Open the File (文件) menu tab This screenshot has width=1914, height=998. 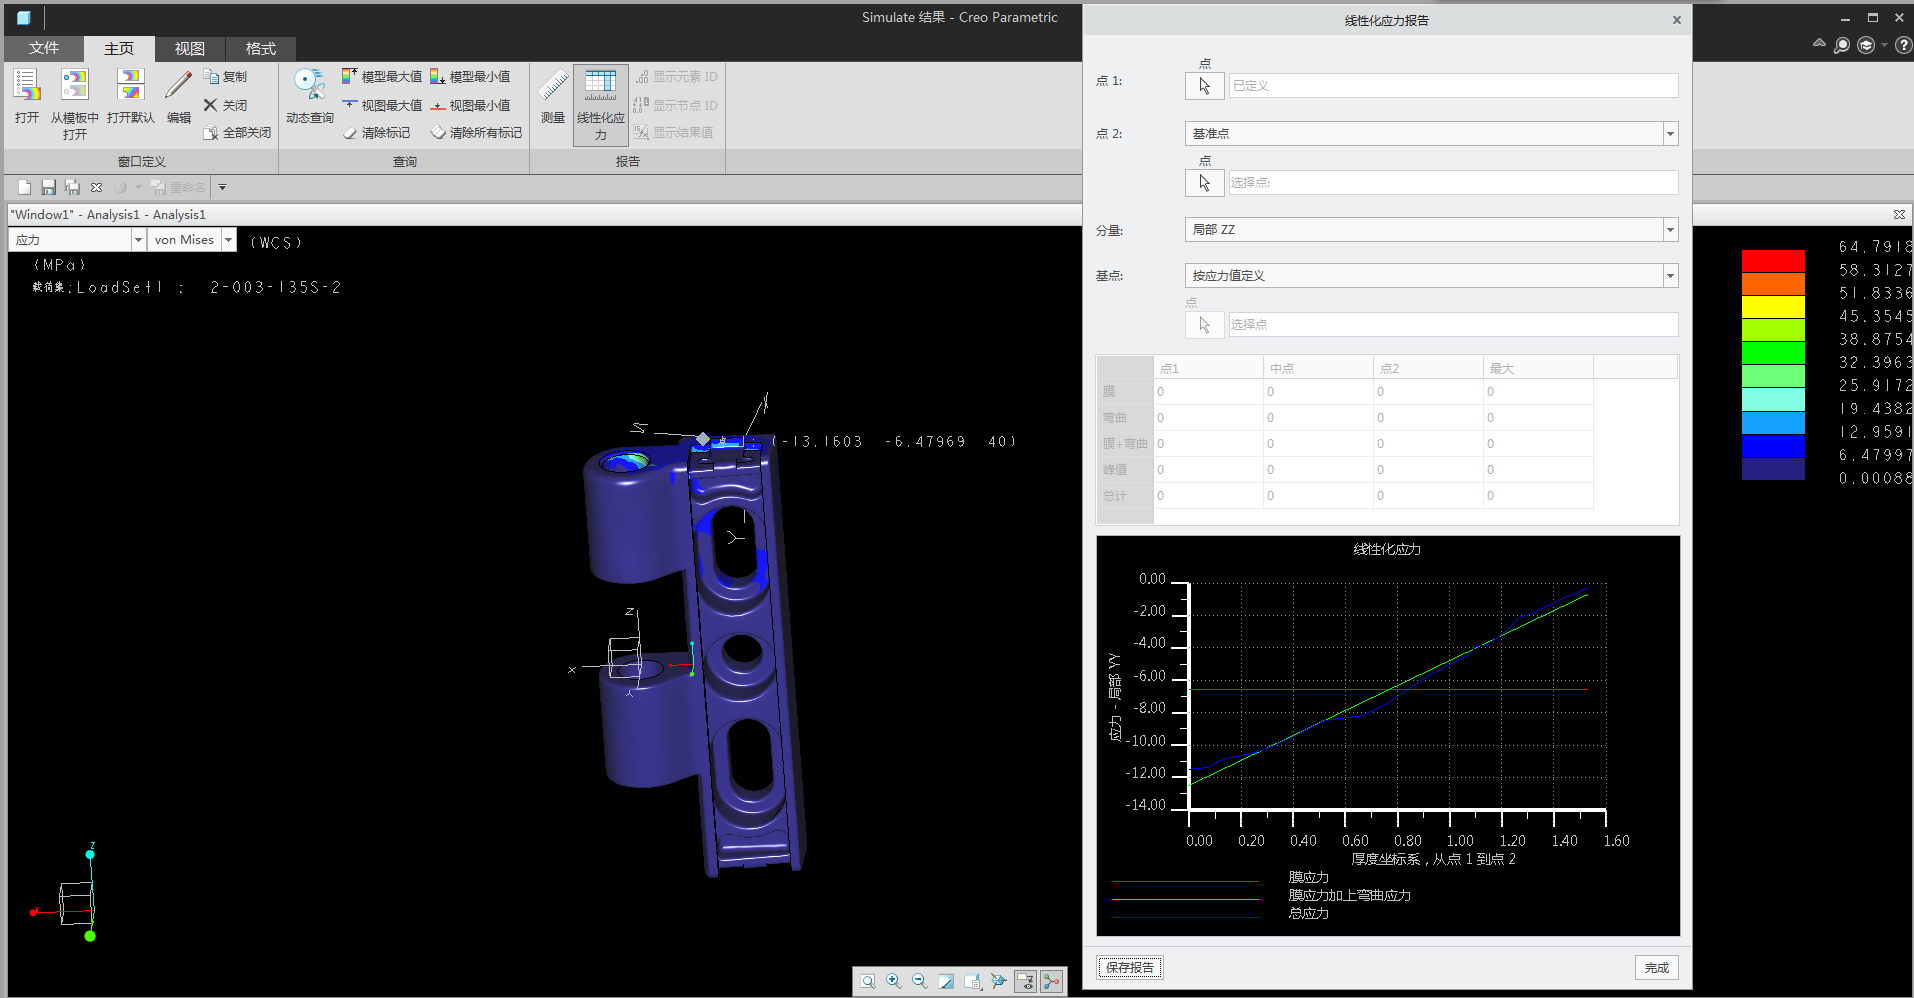(x=44, y=48)
